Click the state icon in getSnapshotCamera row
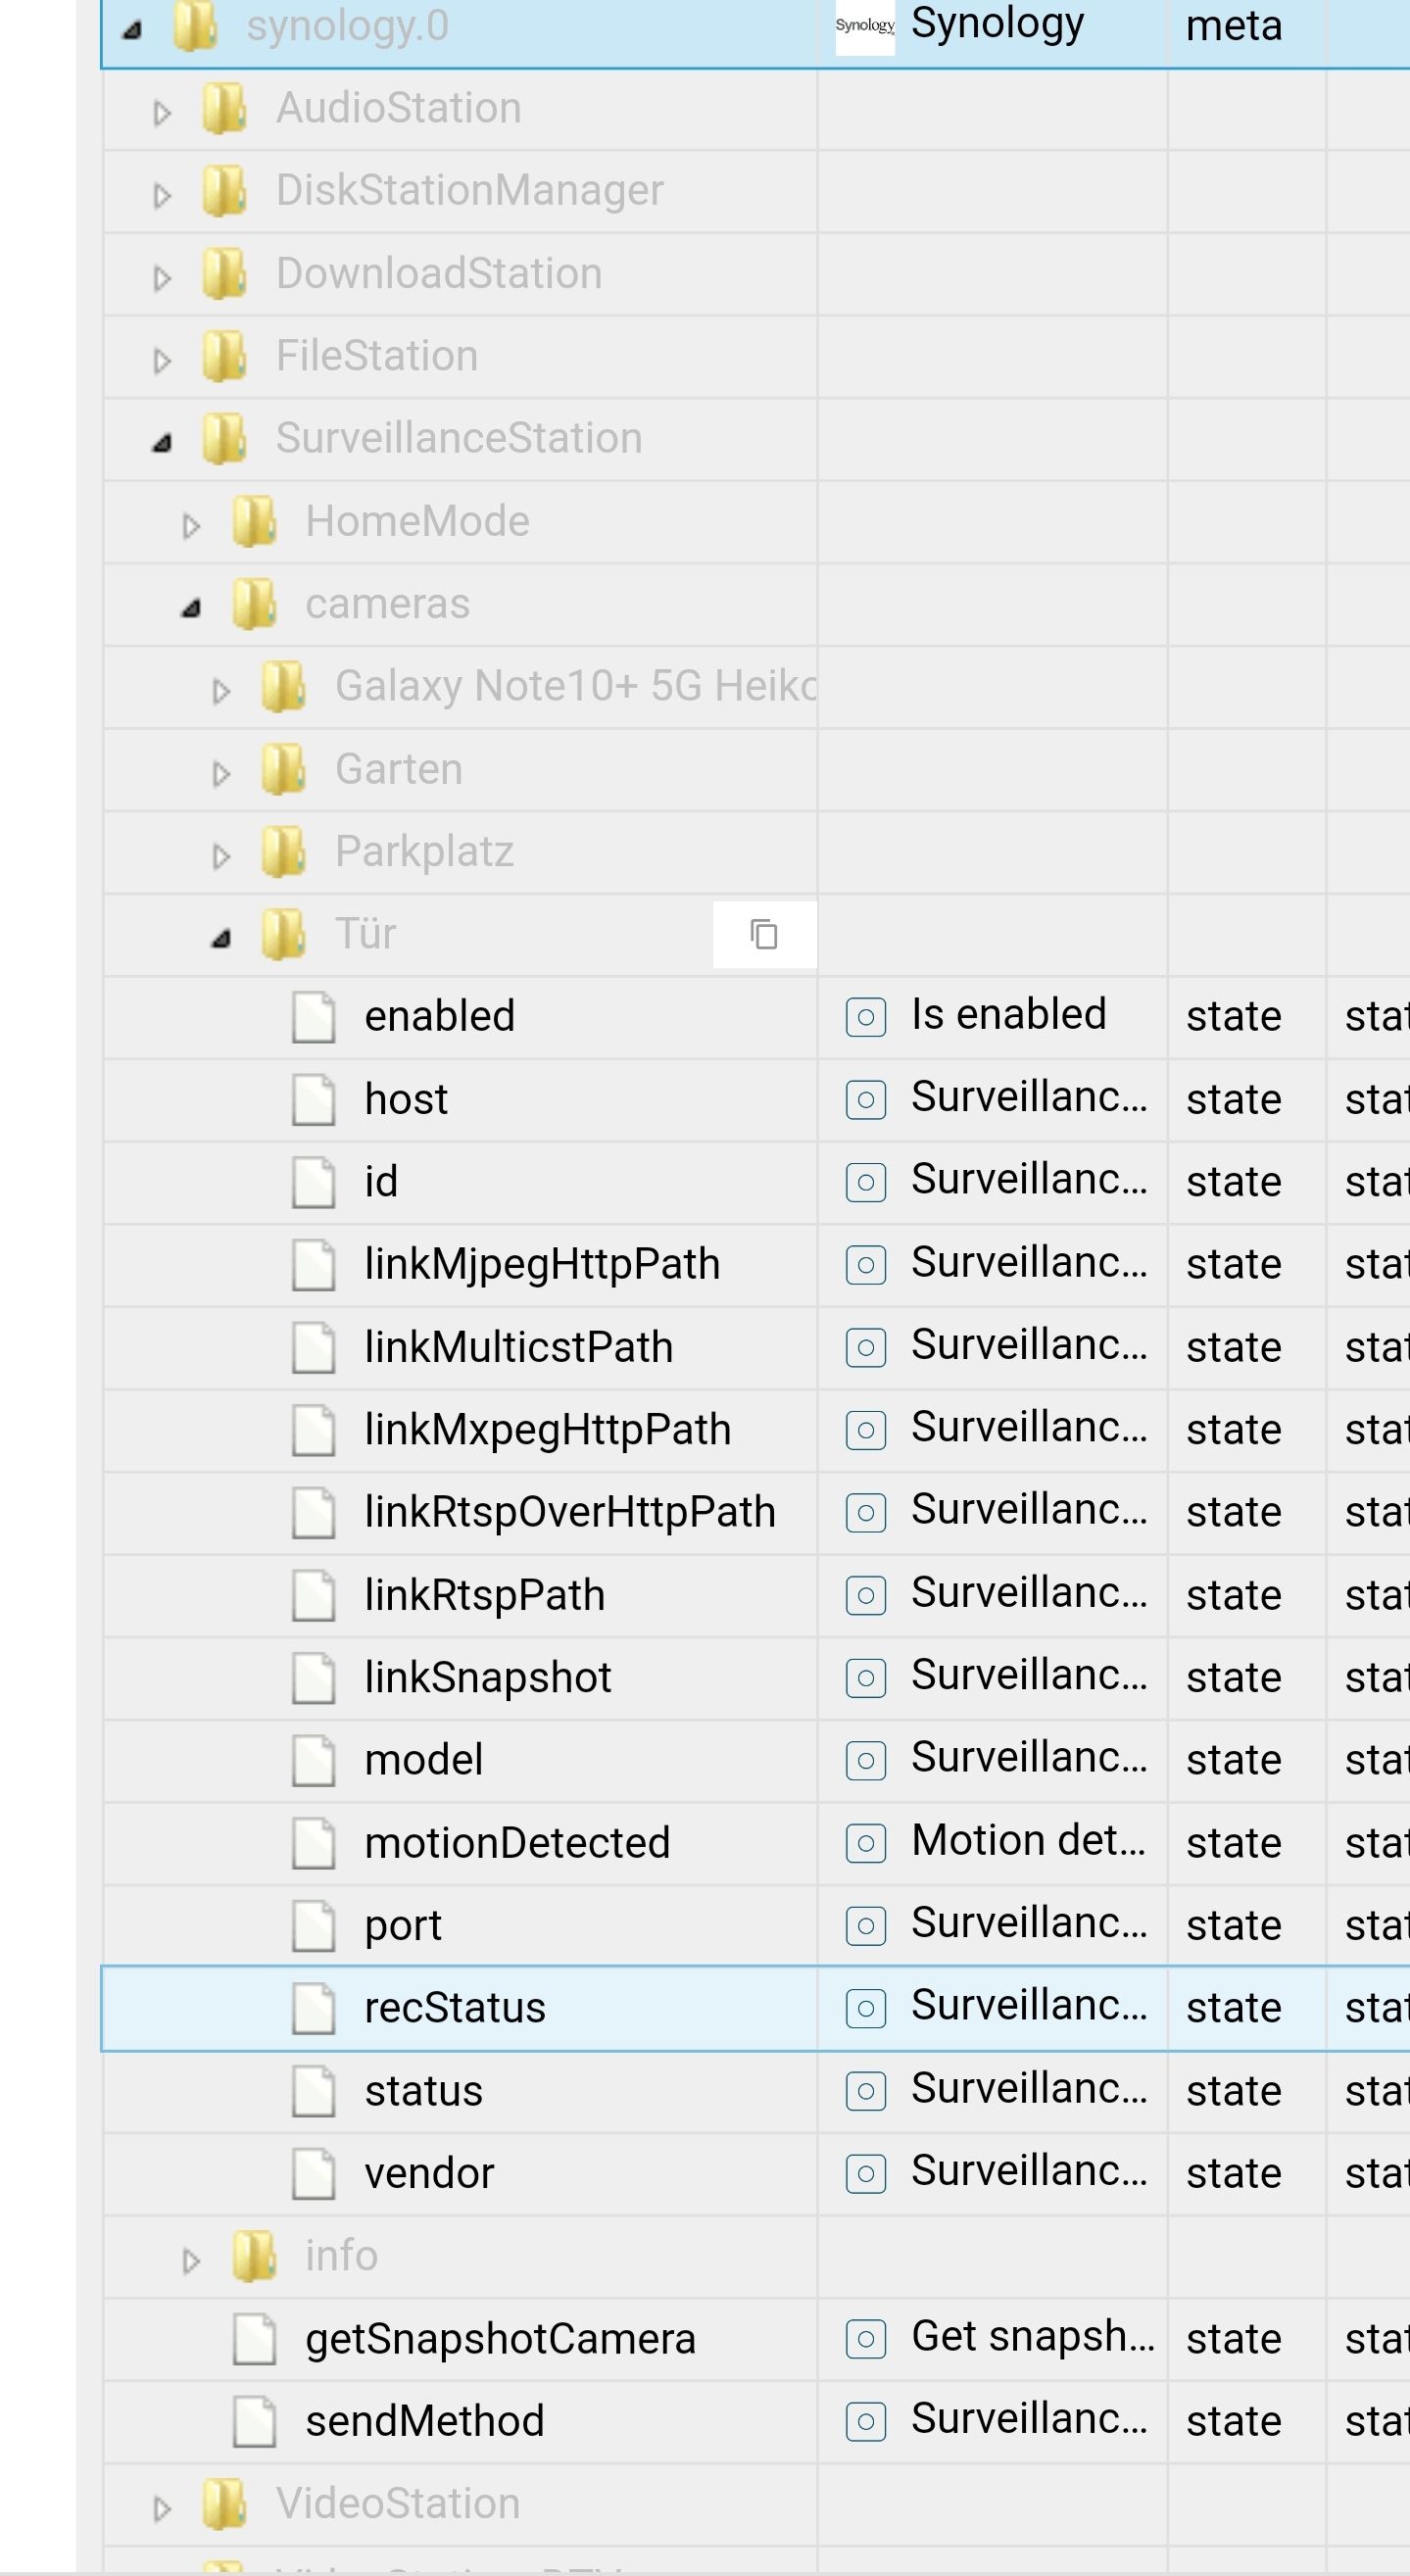 (x=866, y=2339)
